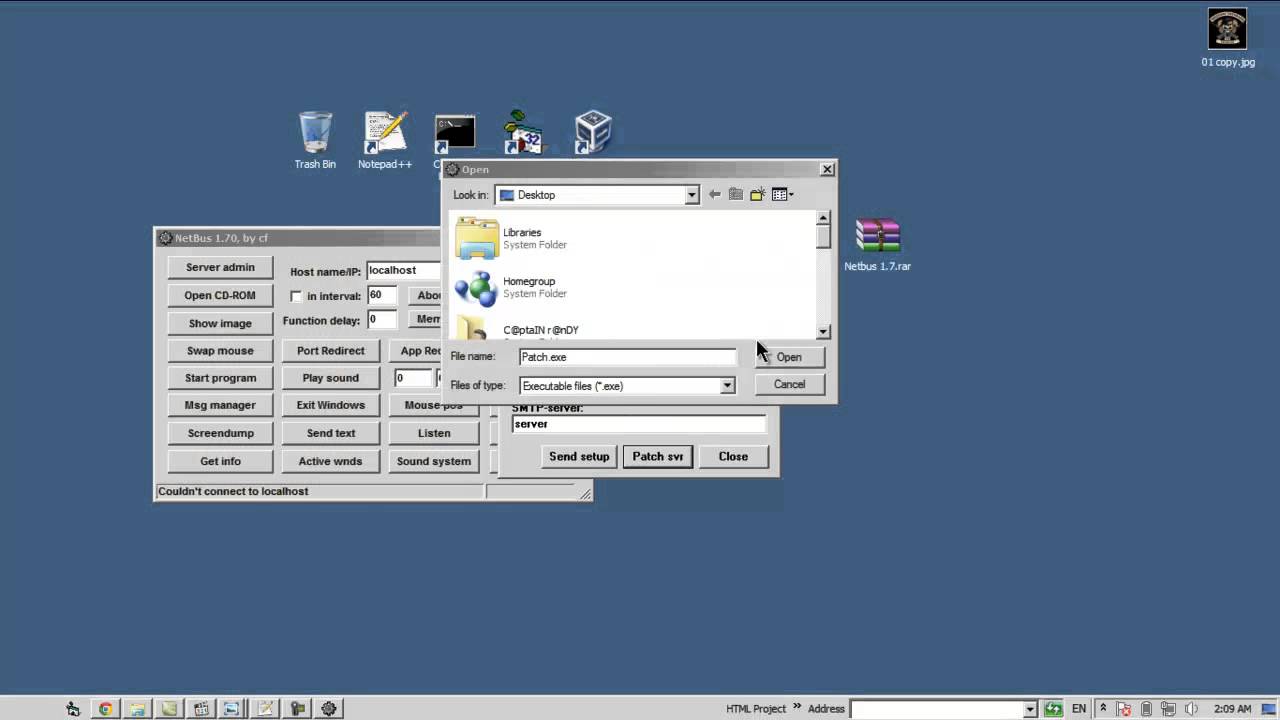The width and height of the screenshot is (1280, 720).
Task: Enable the 'in interval' checkbox in NetBus
Action: click(x=296, y=296)
